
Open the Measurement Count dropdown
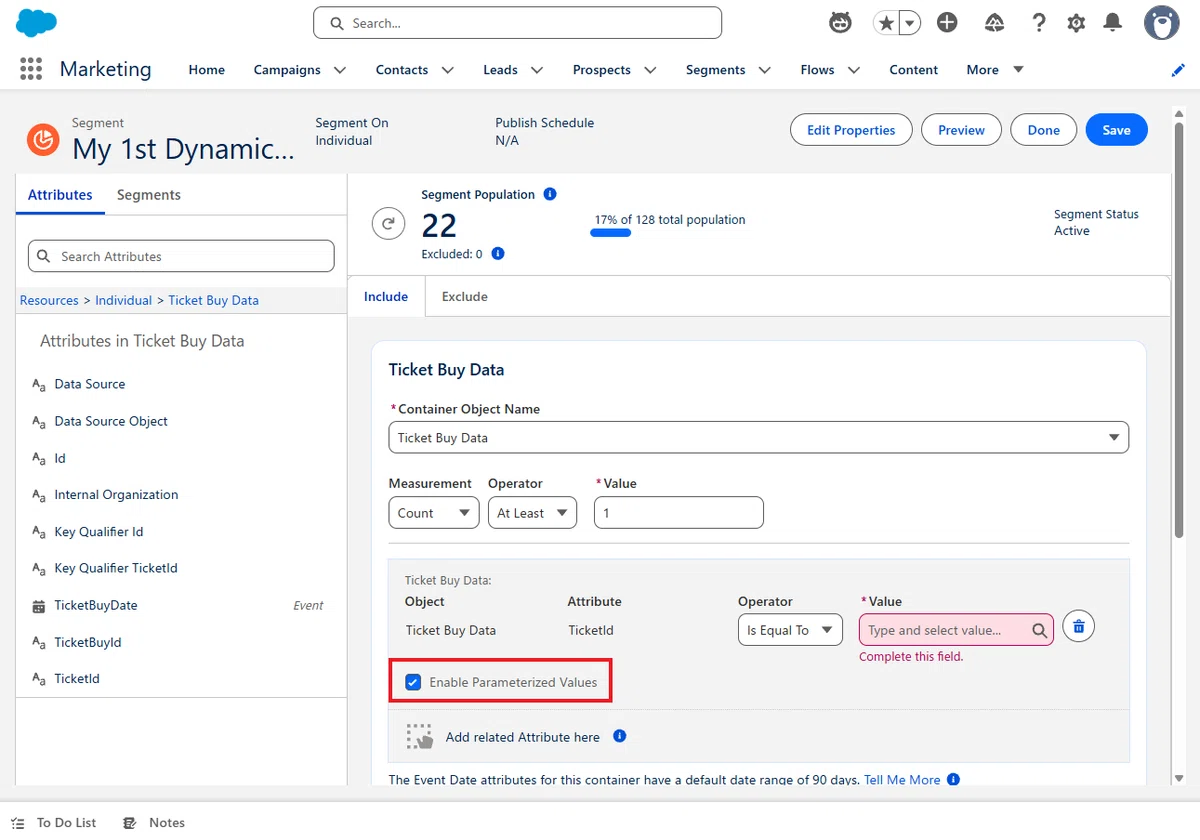(x=433, y=513)
